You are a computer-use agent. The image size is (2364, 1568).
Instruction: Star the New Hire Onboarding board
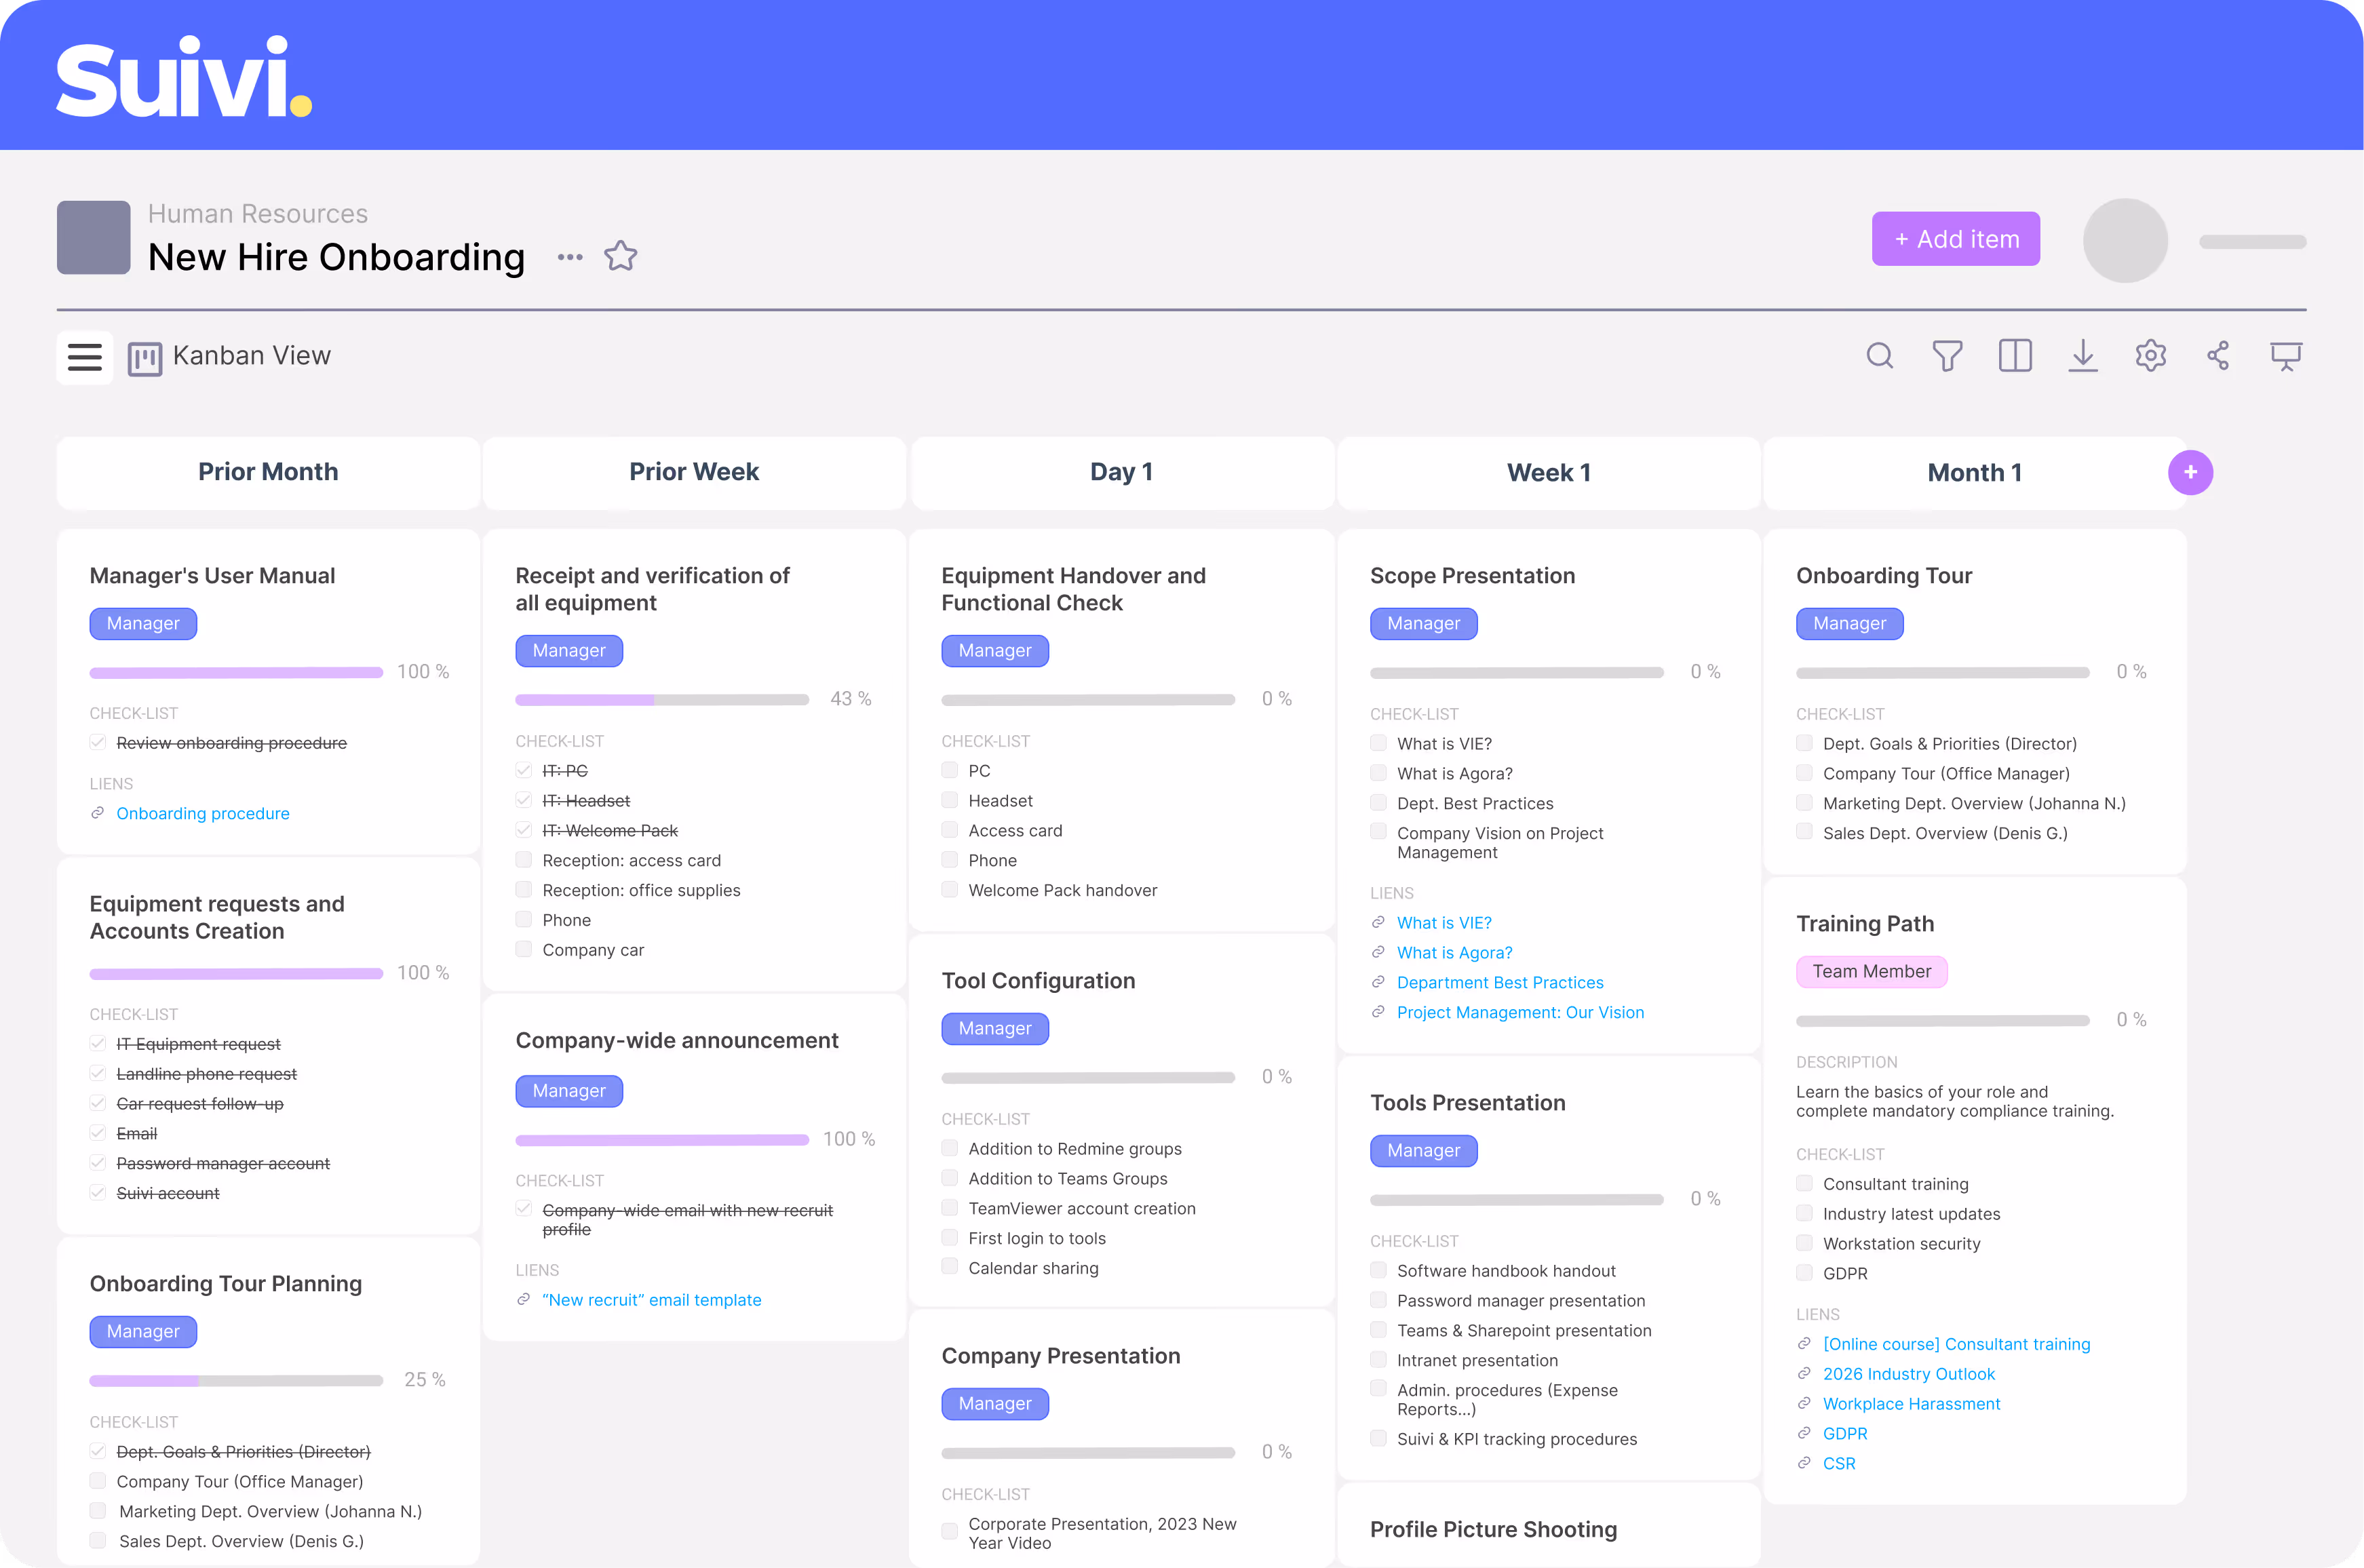pos(620,257)
